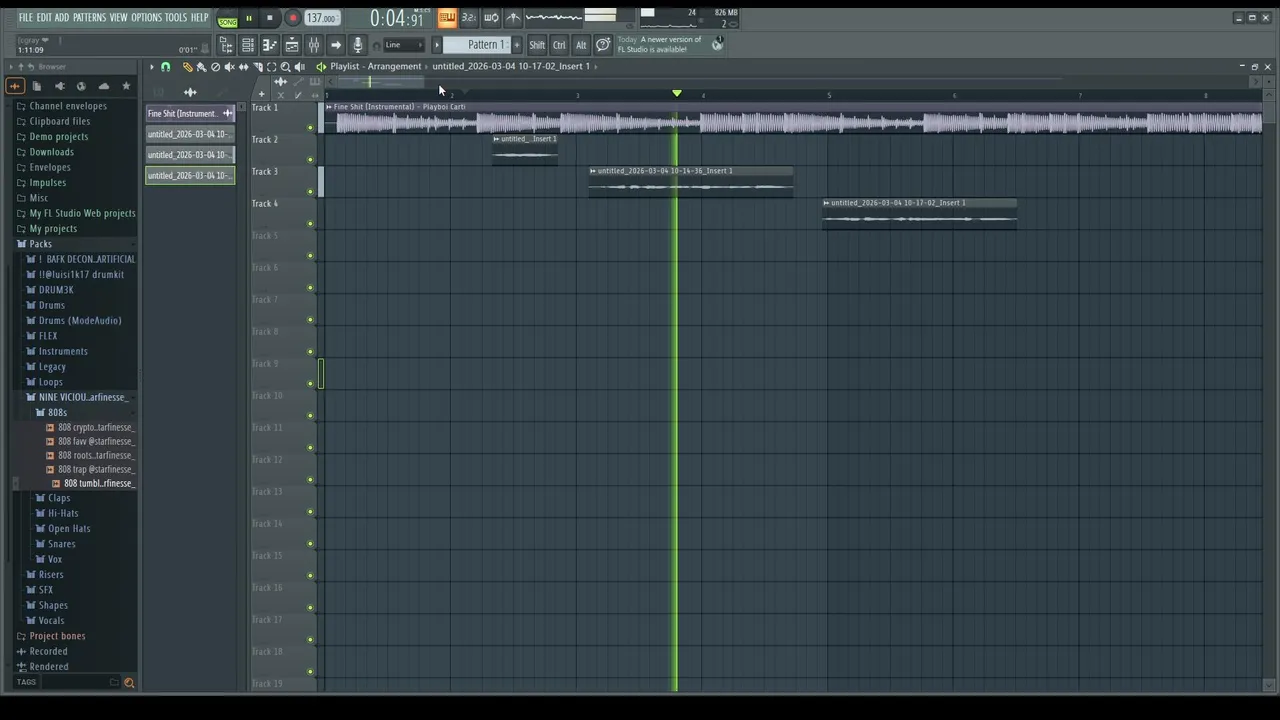Image resolution: width=1280 pixels, height=720 pixels.
Task: Select the Zoom magnifier tool in playlist
Action: point(285,67)
